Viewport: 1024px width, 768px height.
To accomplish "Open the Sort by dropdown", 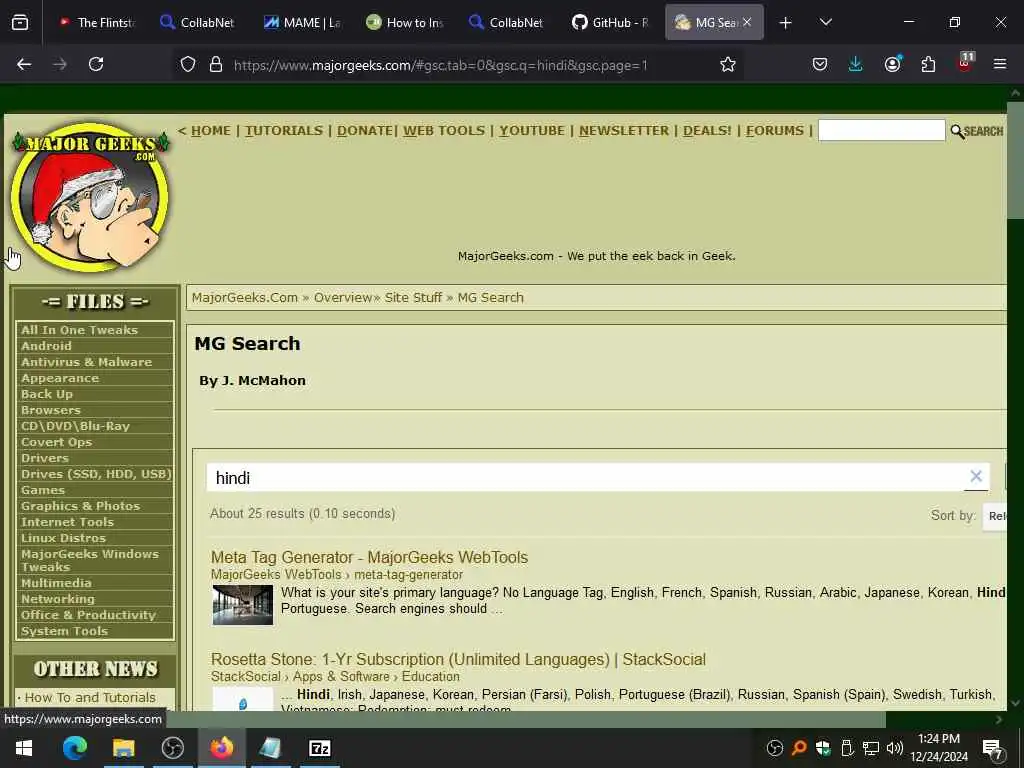I will click(995, 516).
